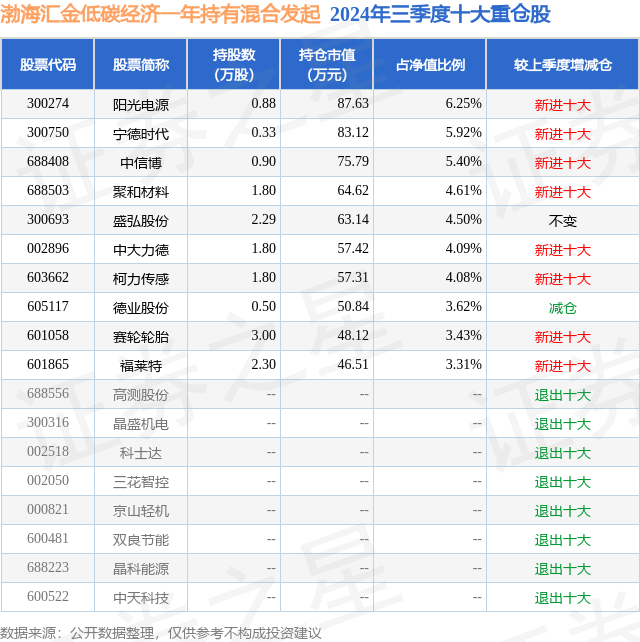Select stock name 宁德时代
The image size is (640, 642).
pyautogui.click(x=141, y=134)
